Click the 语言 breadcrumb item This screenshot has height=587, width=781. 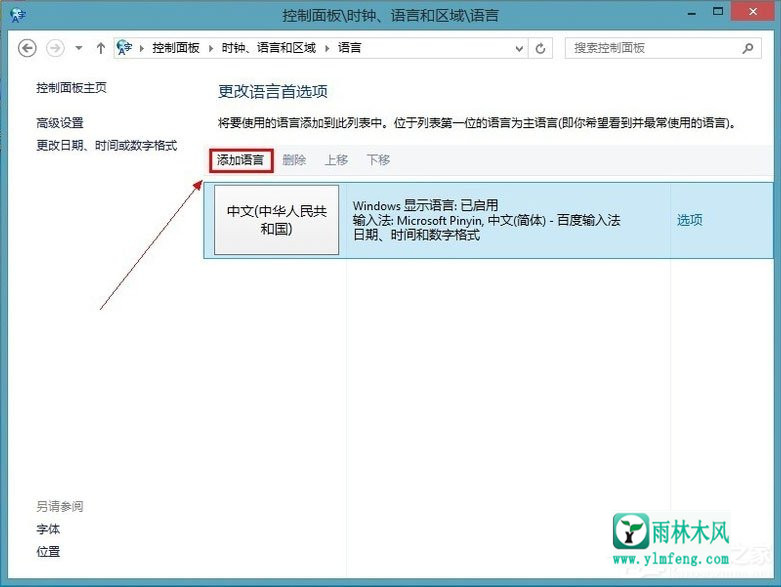[x=349, y=48]
